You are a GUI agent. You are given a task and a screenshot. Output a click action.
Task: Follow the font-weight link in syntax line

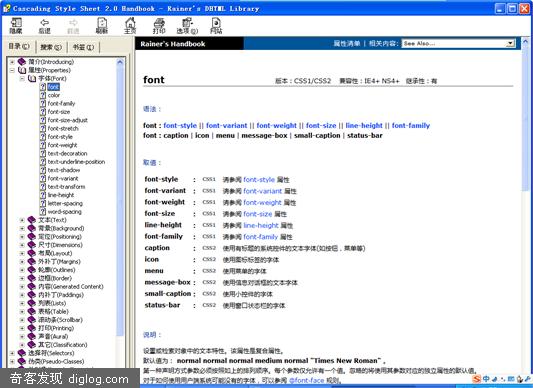point(277,125)
